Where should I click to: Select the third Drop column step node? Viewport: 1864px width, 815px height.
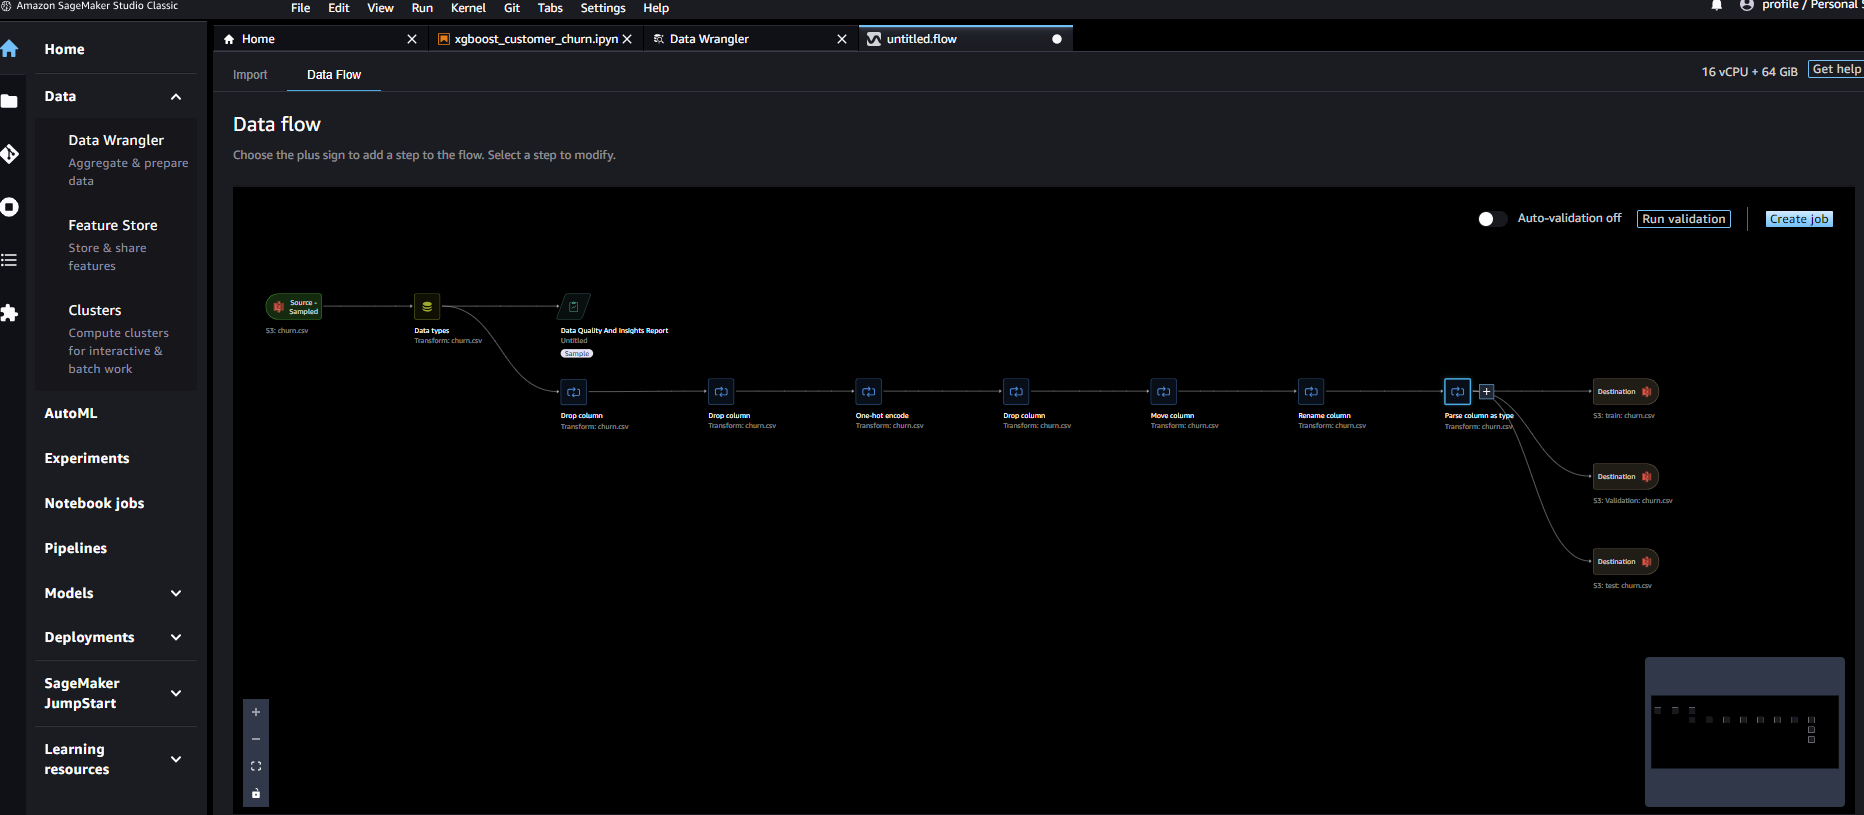[1016, 392]
